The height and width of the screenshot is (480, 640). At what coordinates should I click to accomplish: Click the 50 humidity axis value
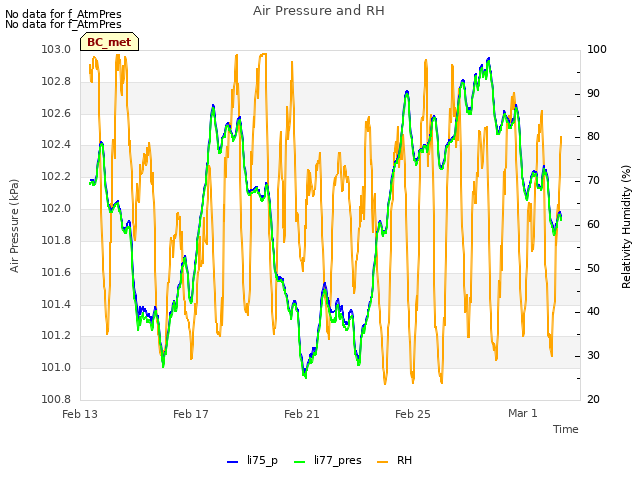point(593,269)
